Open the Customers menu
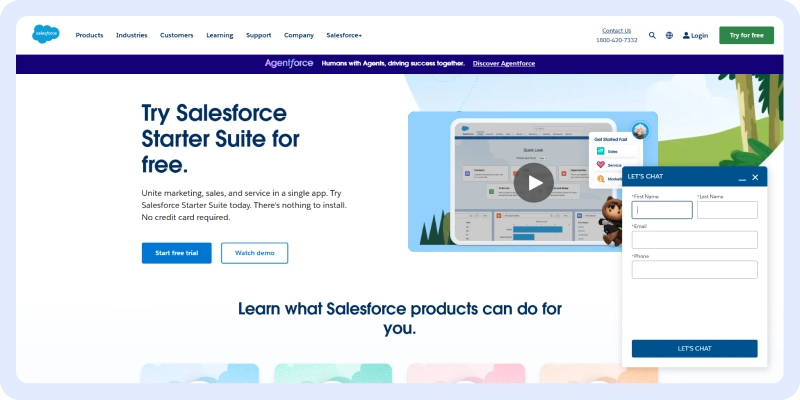This screenshot has height=400, width=800. [x=177, y=35]
